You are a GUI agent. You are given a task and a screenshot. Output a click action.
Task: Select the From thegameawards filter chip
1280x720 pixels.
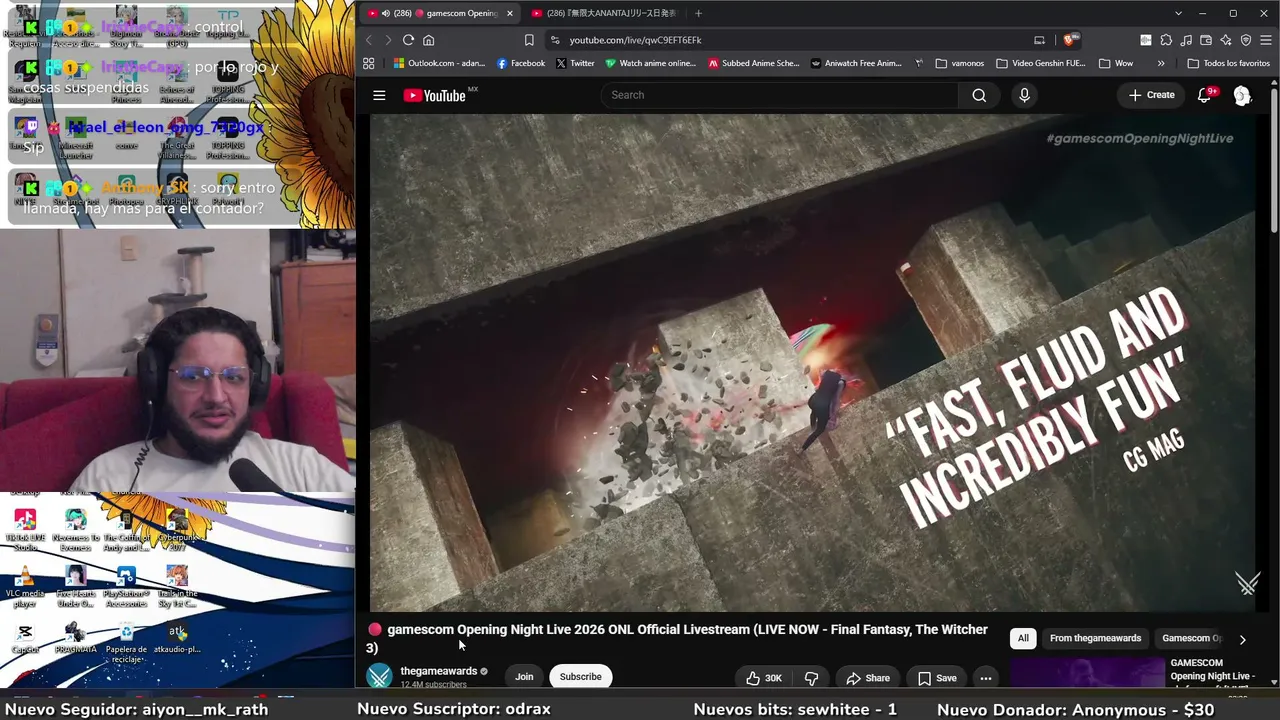[1095, 638]
